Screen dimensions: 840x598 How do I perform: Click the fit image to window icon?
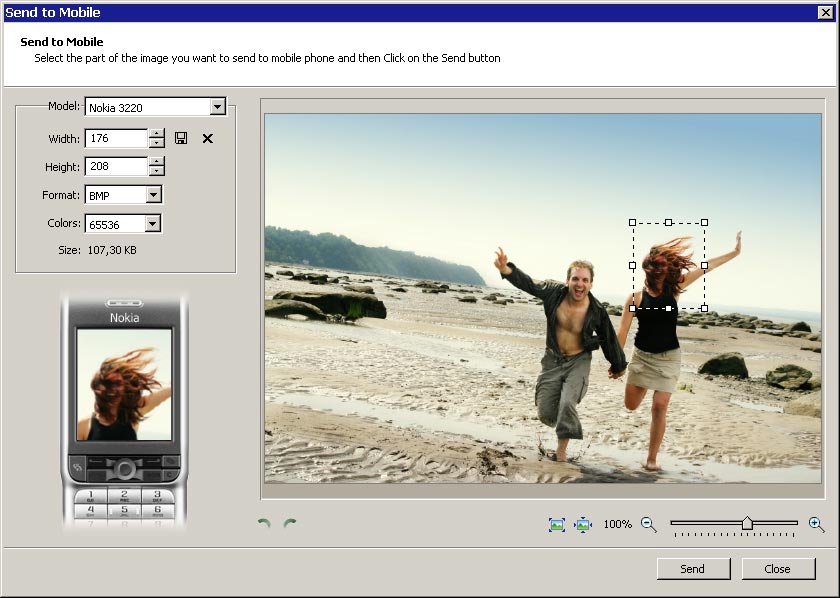(557, 524)
